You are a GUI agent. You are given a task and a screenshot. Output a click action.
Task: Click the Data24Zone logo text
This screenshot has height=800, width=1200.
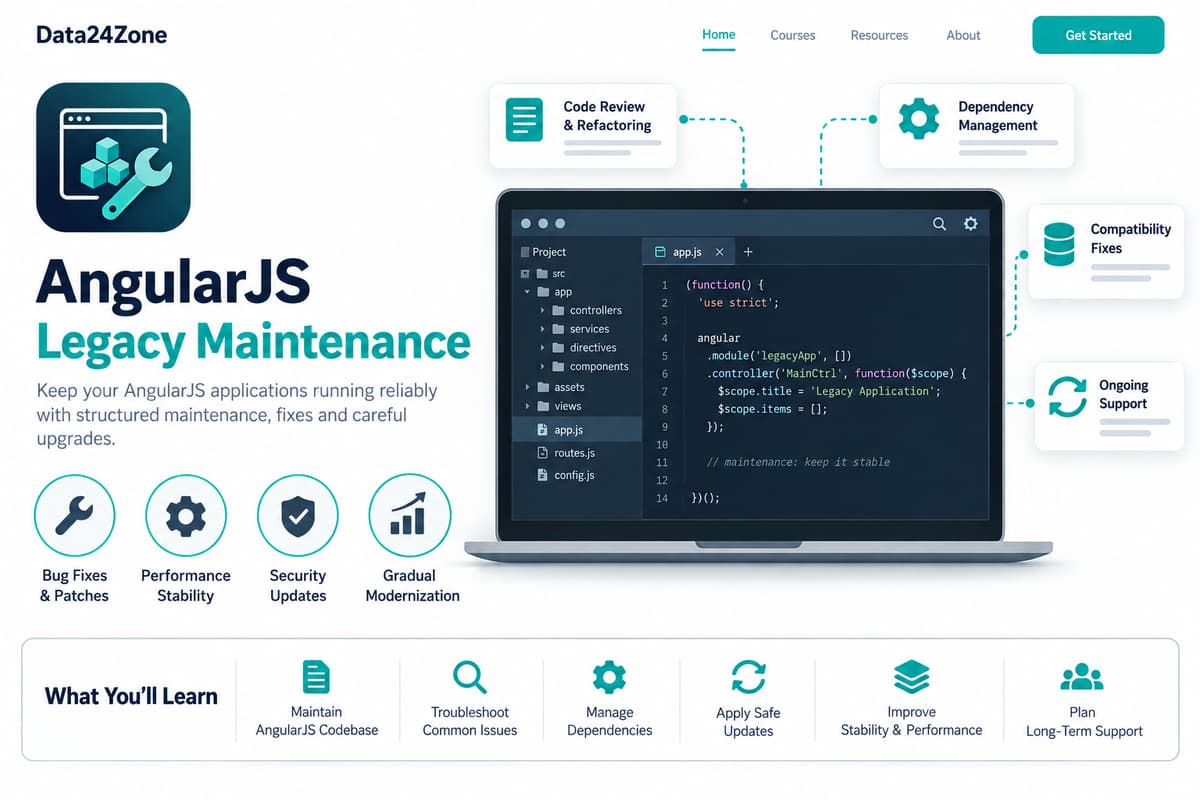coord(101,35)
